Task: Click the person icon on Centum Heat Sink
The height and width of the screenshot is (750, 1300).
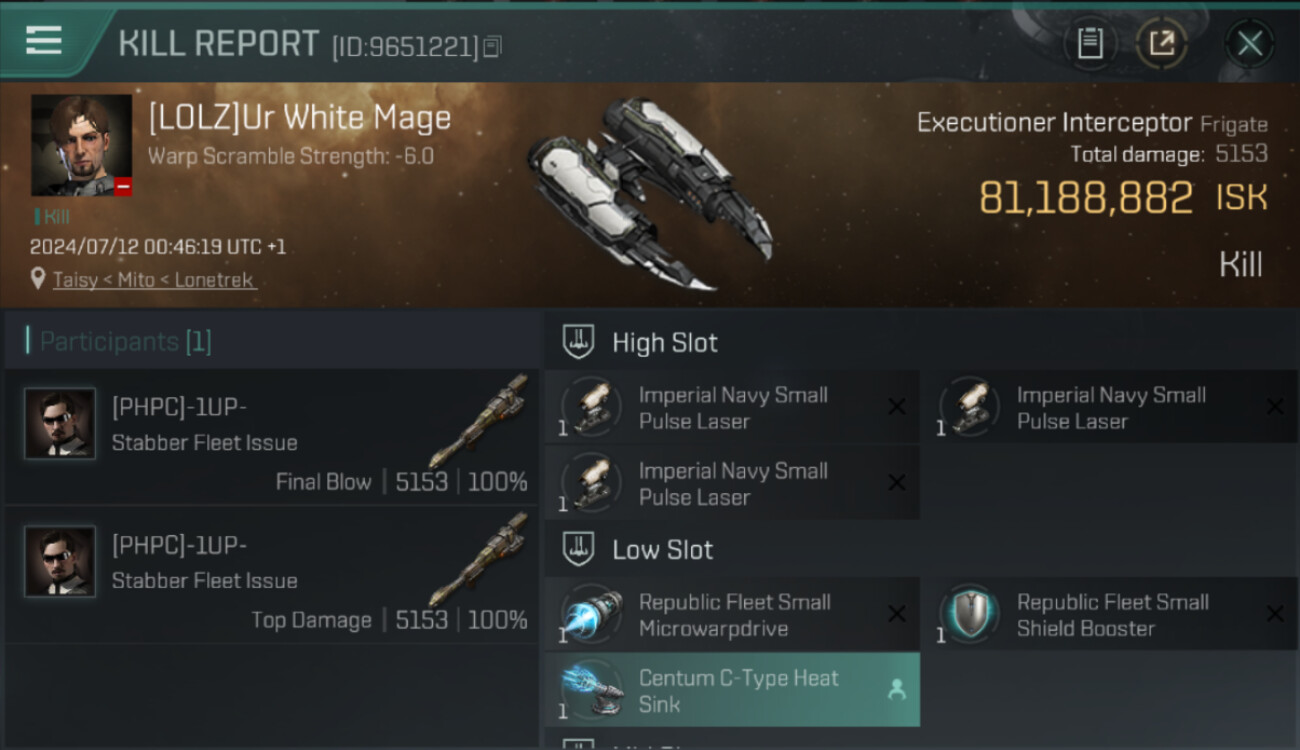Action: [x=897, y=689]
